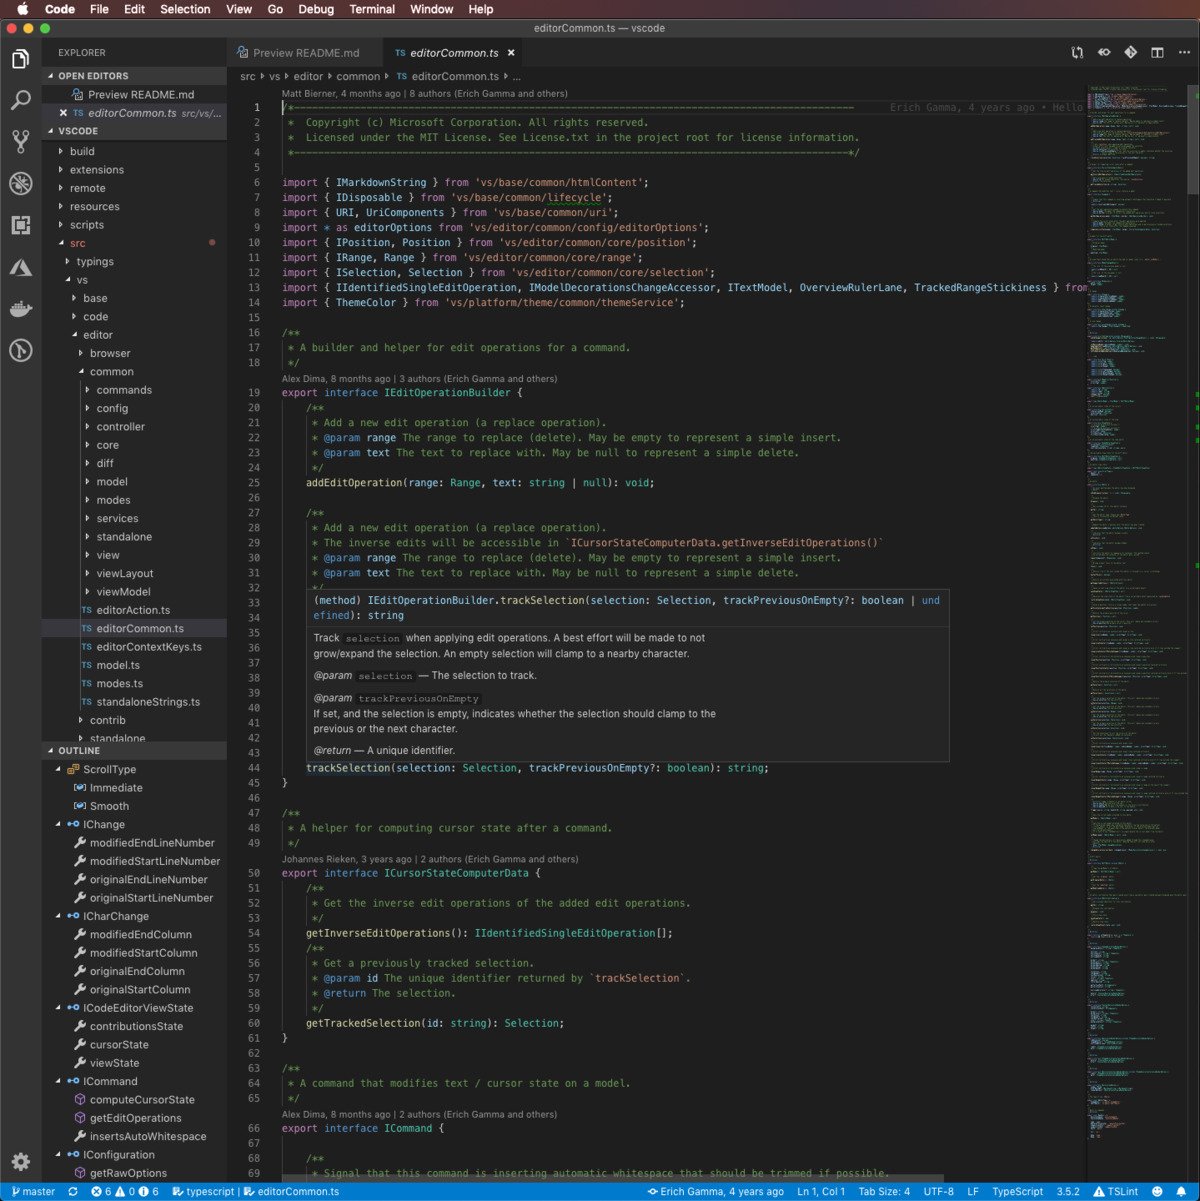
Task: Change the language mode from TypeScript
Action: (1017, 1191)
